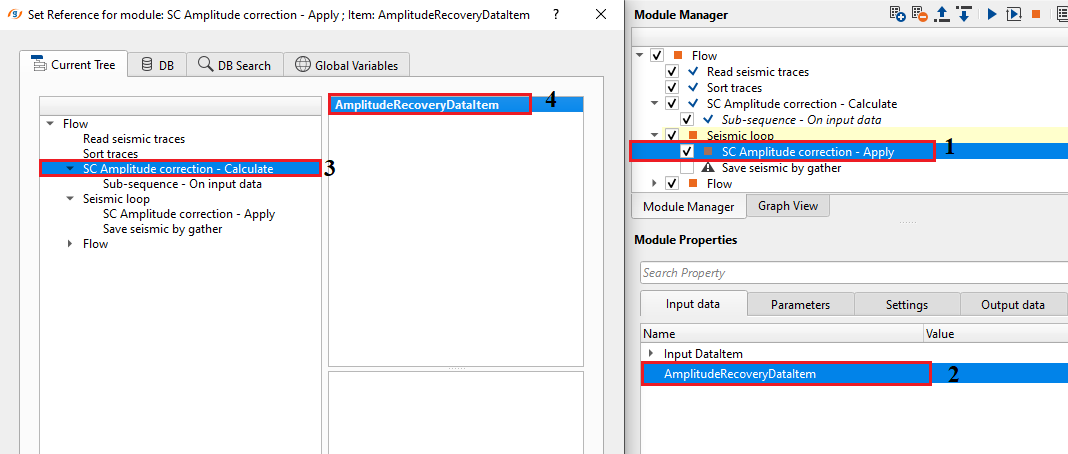Select the Module Manager bottom tab
The width and height of the screenshot is (1068, 454).
tap(689, 206)
